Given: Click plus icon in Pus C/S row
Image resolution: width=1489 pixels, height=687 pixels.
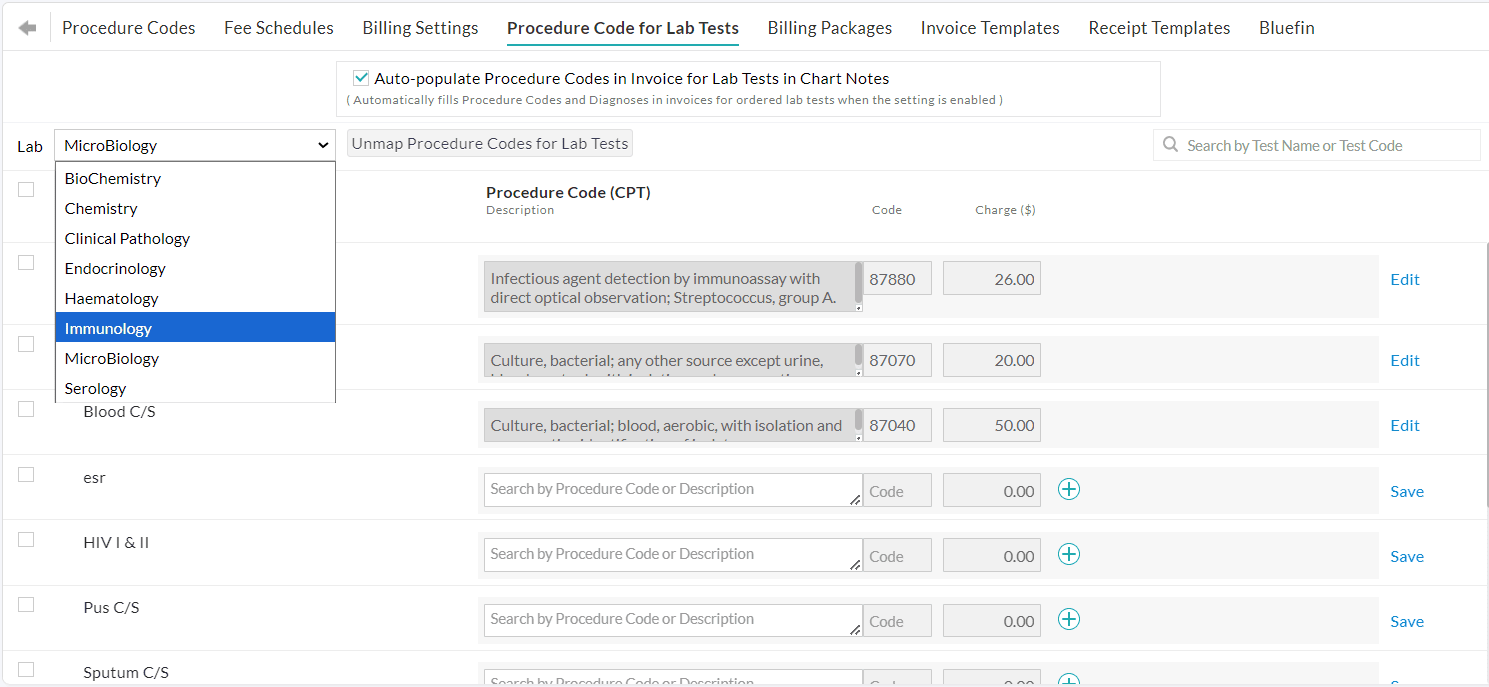Looking at the screenshot, I should (x=1069, y=619).
